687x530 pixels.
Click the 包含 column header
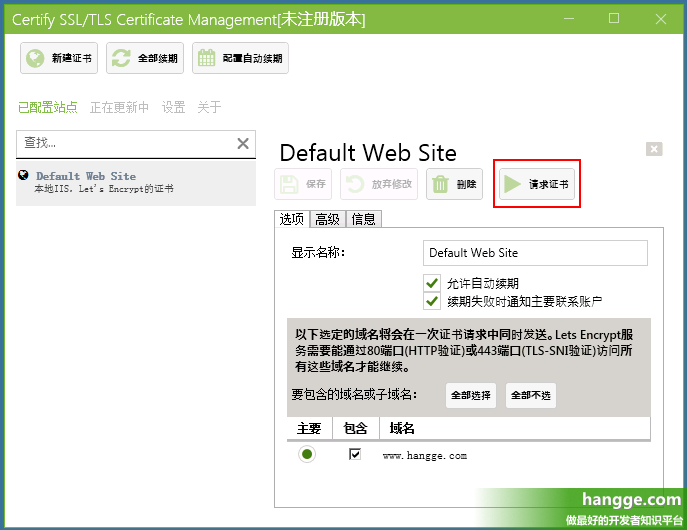point(355,428)
